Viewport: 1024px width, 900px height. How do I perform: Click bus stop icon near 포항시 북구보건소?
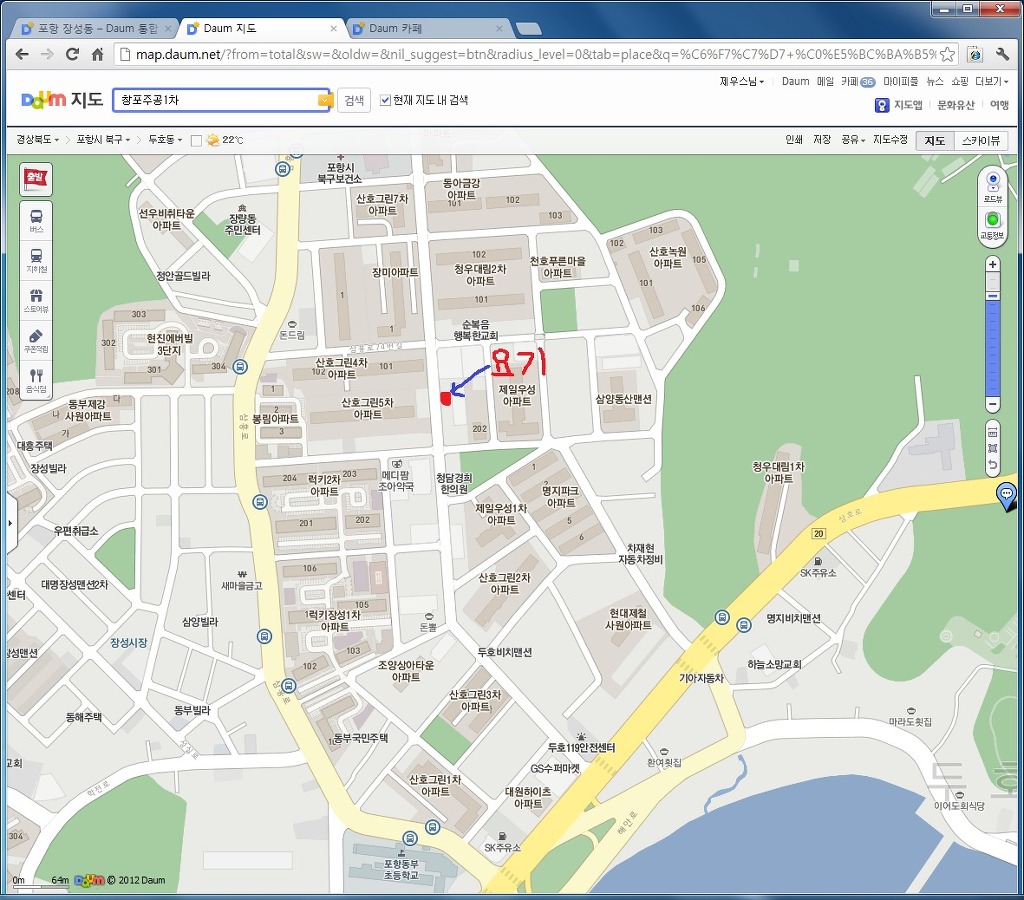tap(283, 169)
